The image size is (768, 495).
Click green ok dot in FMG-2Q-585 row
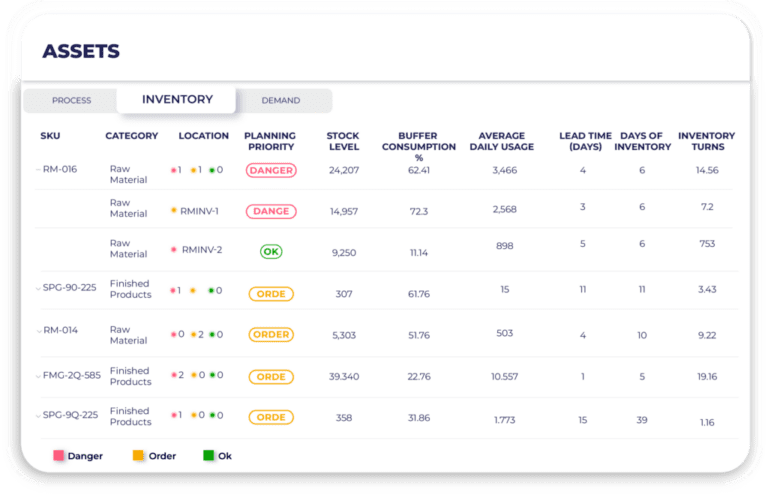213,376
